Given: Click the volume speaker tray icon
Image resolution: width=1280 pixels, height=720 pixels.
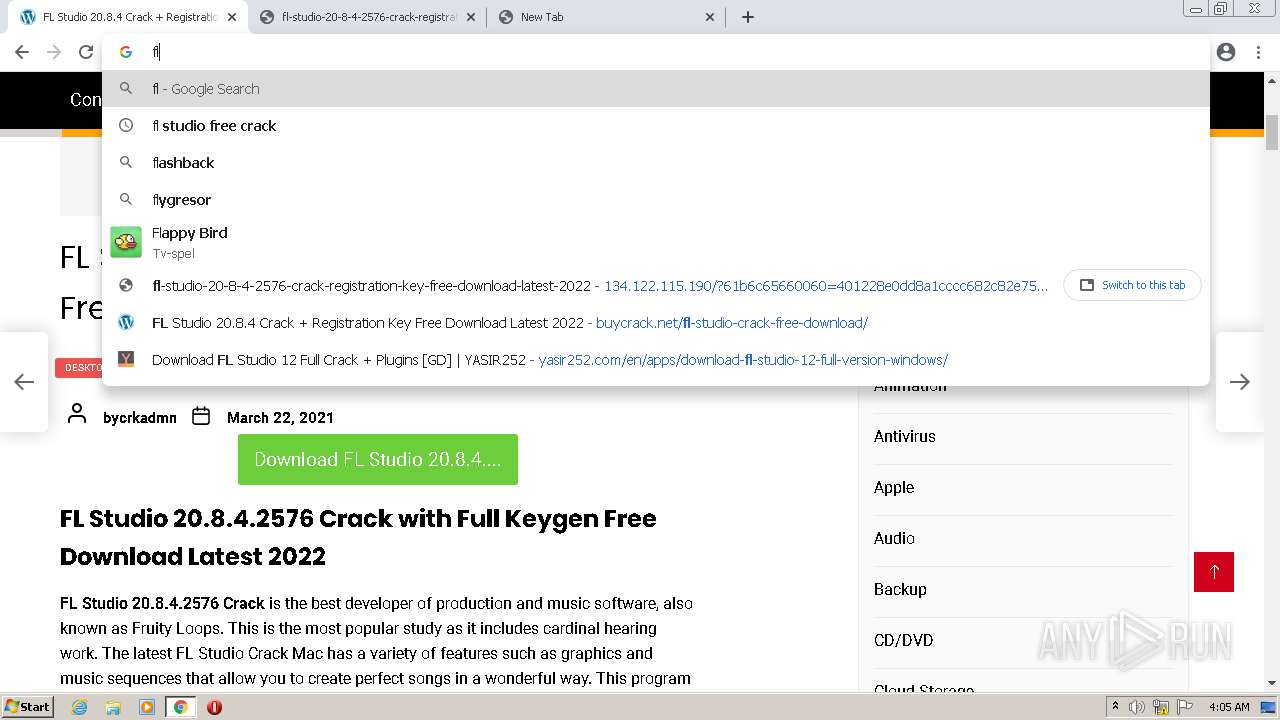Looking at the screenshot, I should tap(1137, 707).
